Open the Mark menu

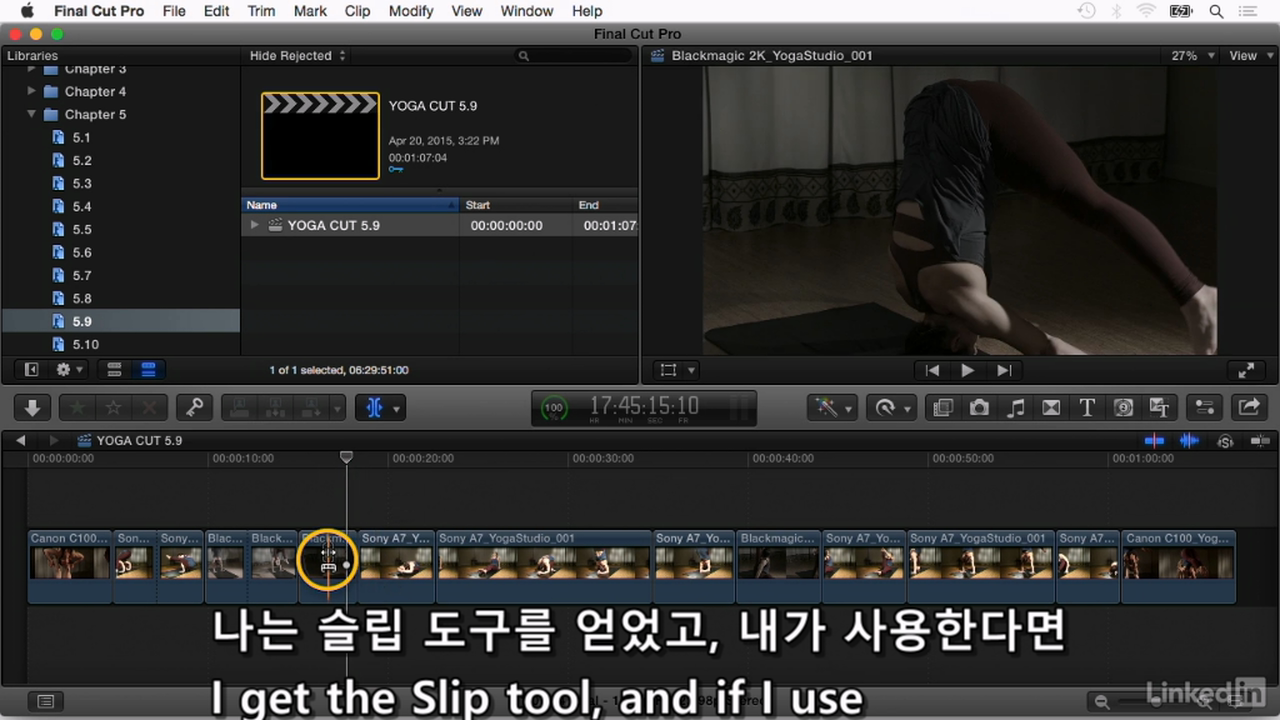[310, 11]
